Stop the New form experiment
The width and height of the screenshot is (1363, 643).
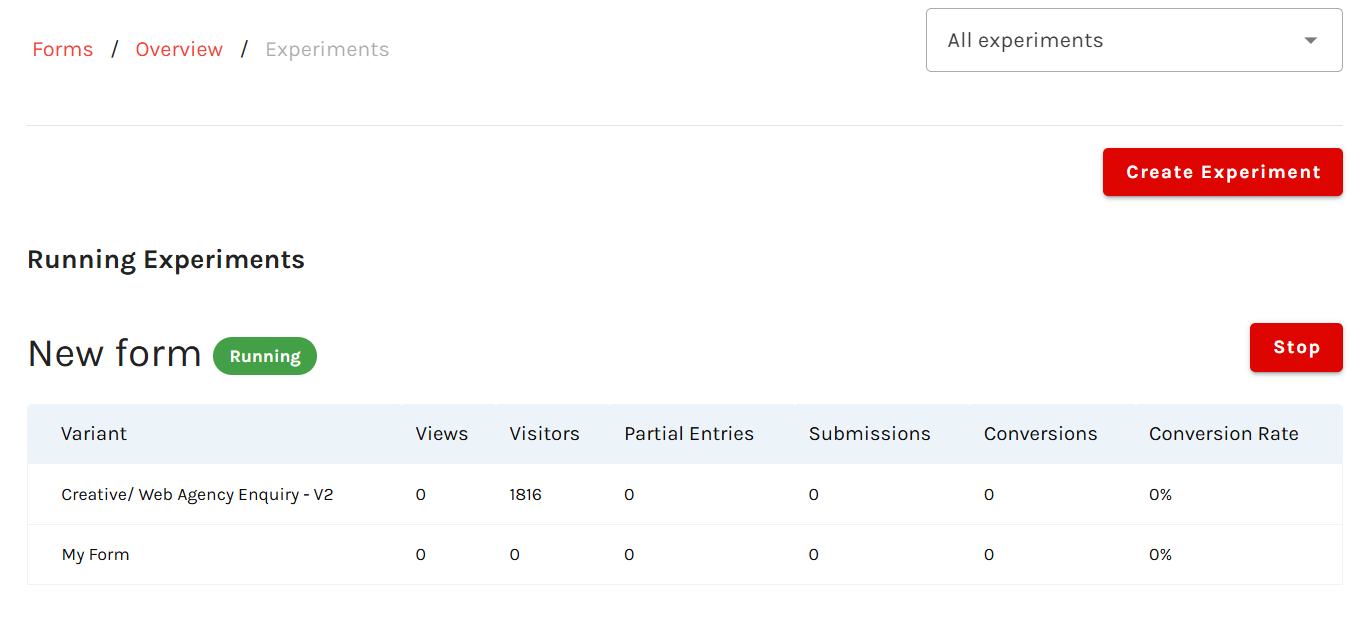[x=1295, y=348]
